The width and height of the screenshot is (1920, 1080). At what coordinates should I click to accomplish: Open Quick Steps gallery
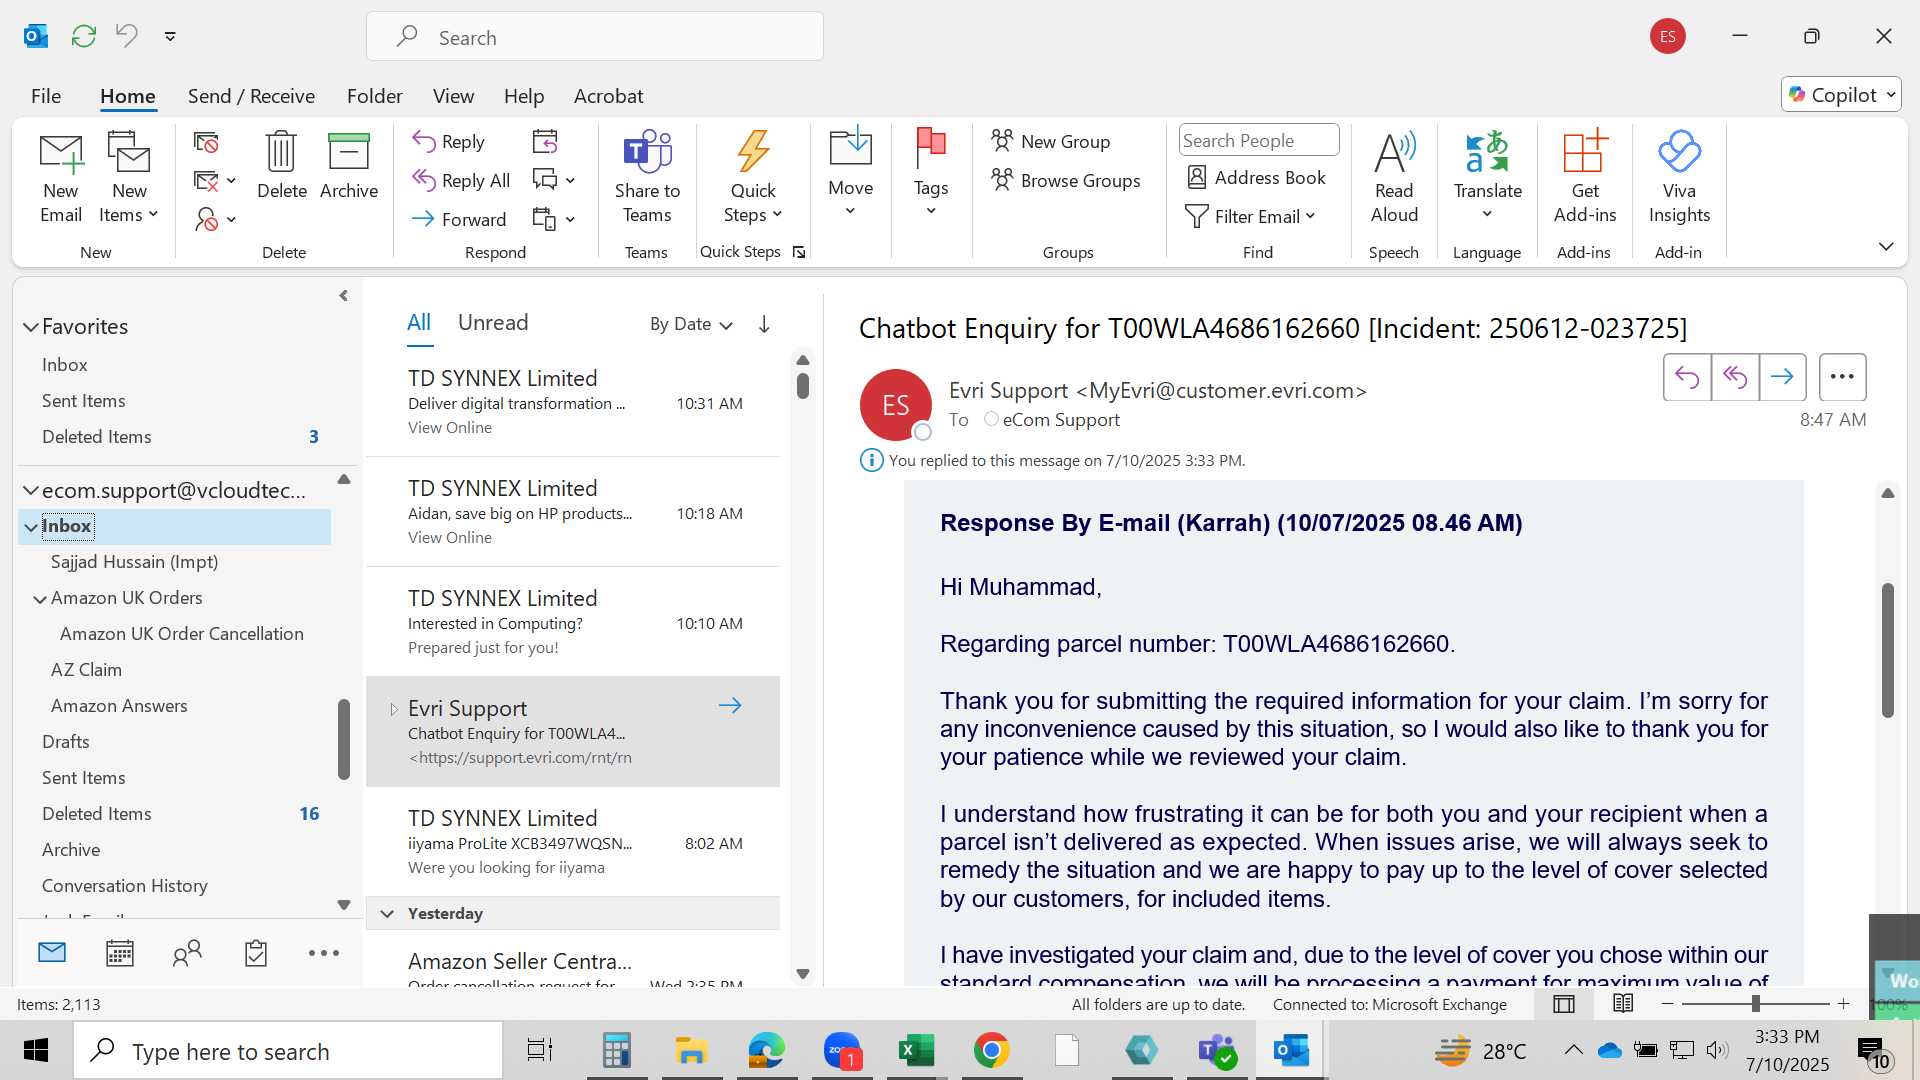(753, 179)
